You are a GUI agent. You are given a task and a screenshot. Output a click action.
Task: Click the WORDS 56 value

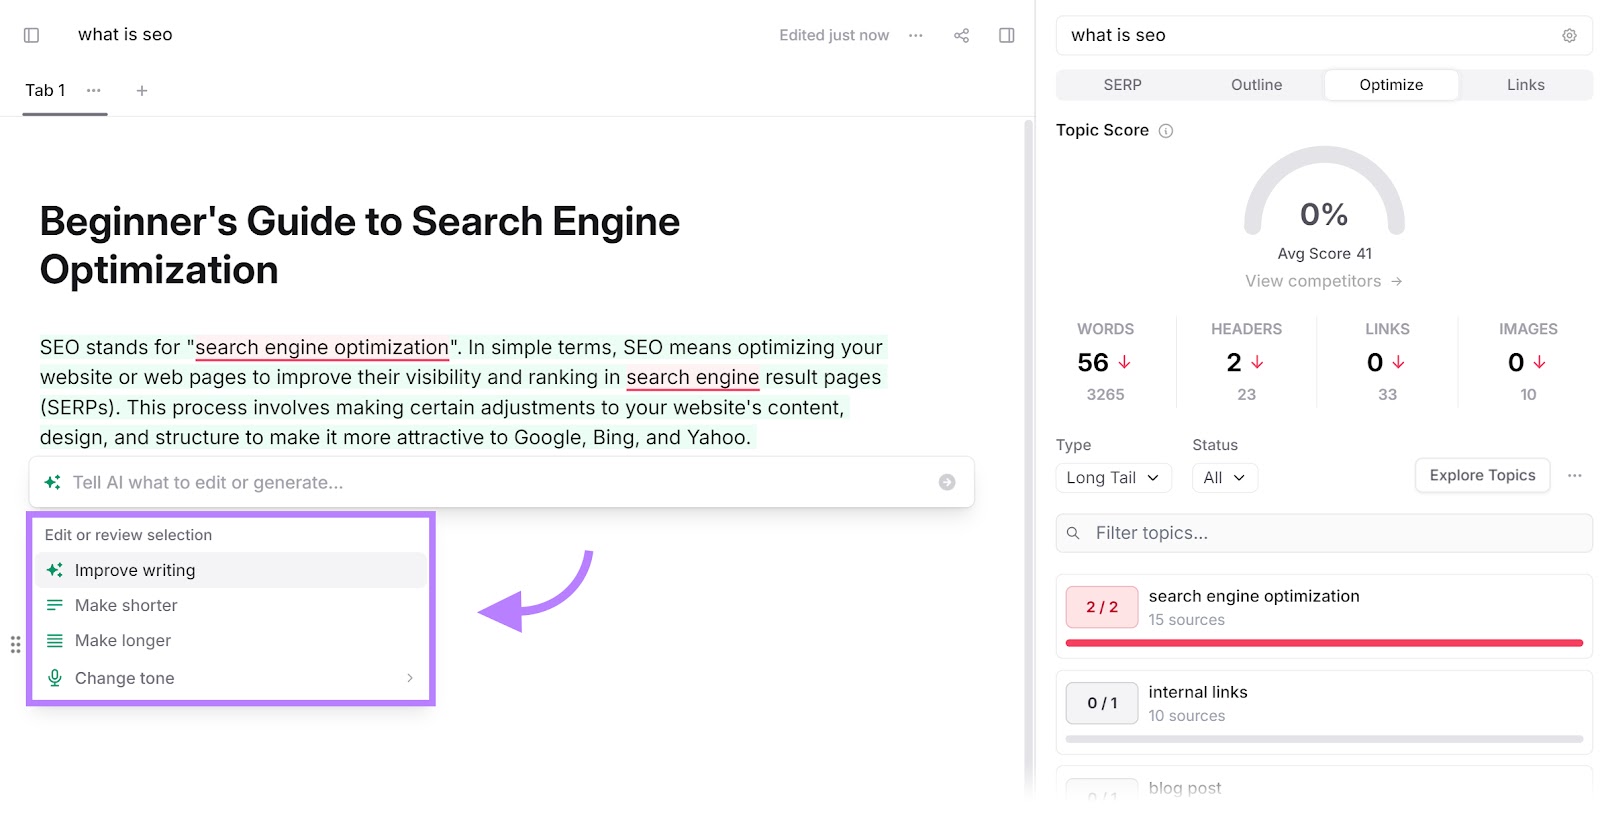1093,362
